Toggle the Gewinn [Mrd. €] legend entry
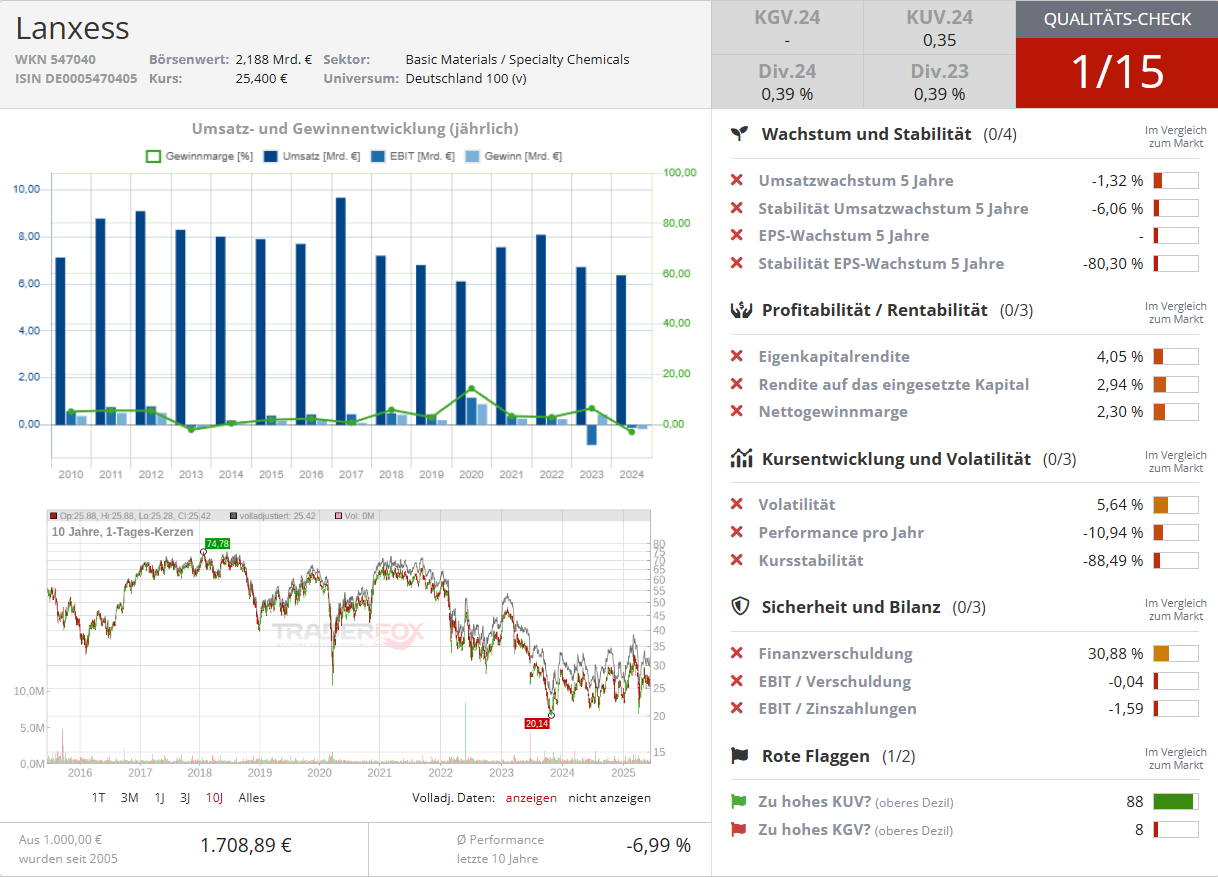This screenshot has width=1218, height=877. 514,156
